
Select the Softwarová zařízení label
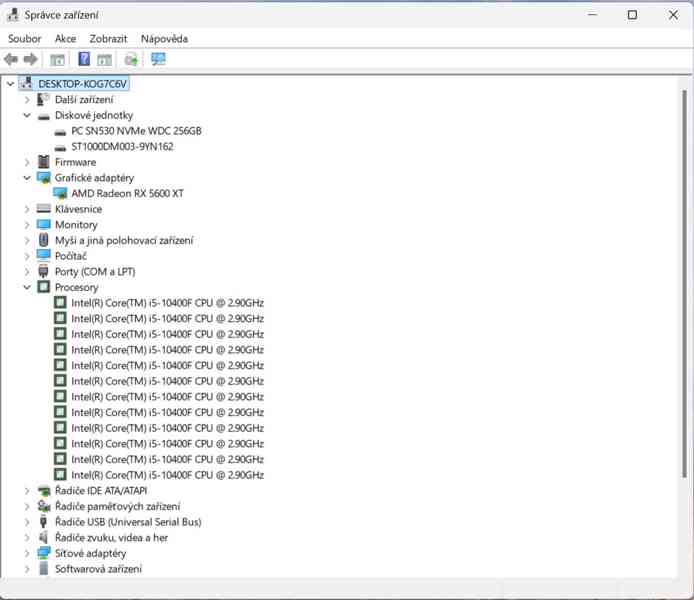pyautogui.click(x=98, y=569)
